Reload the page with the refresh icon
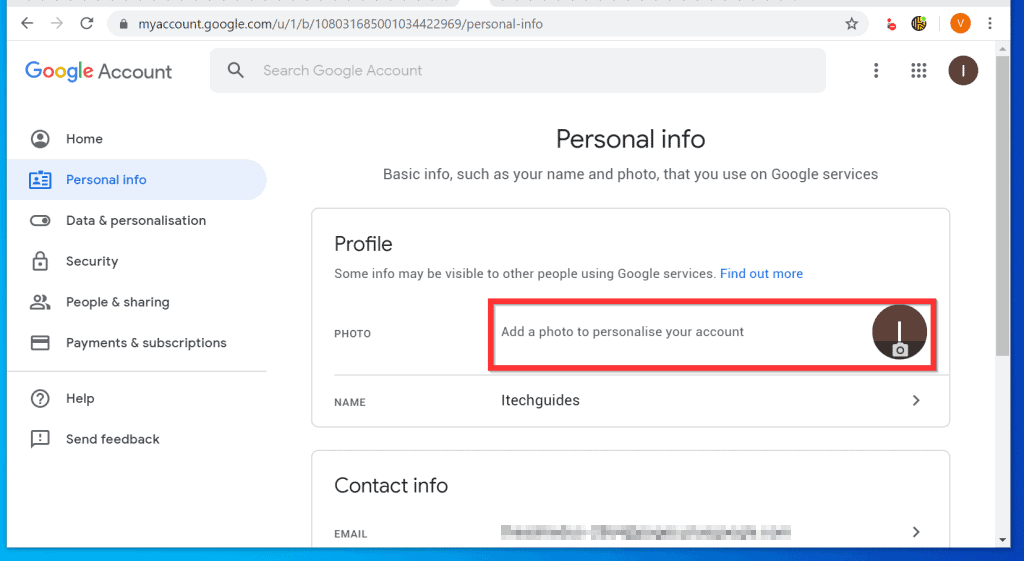 (x=86, y=24)
